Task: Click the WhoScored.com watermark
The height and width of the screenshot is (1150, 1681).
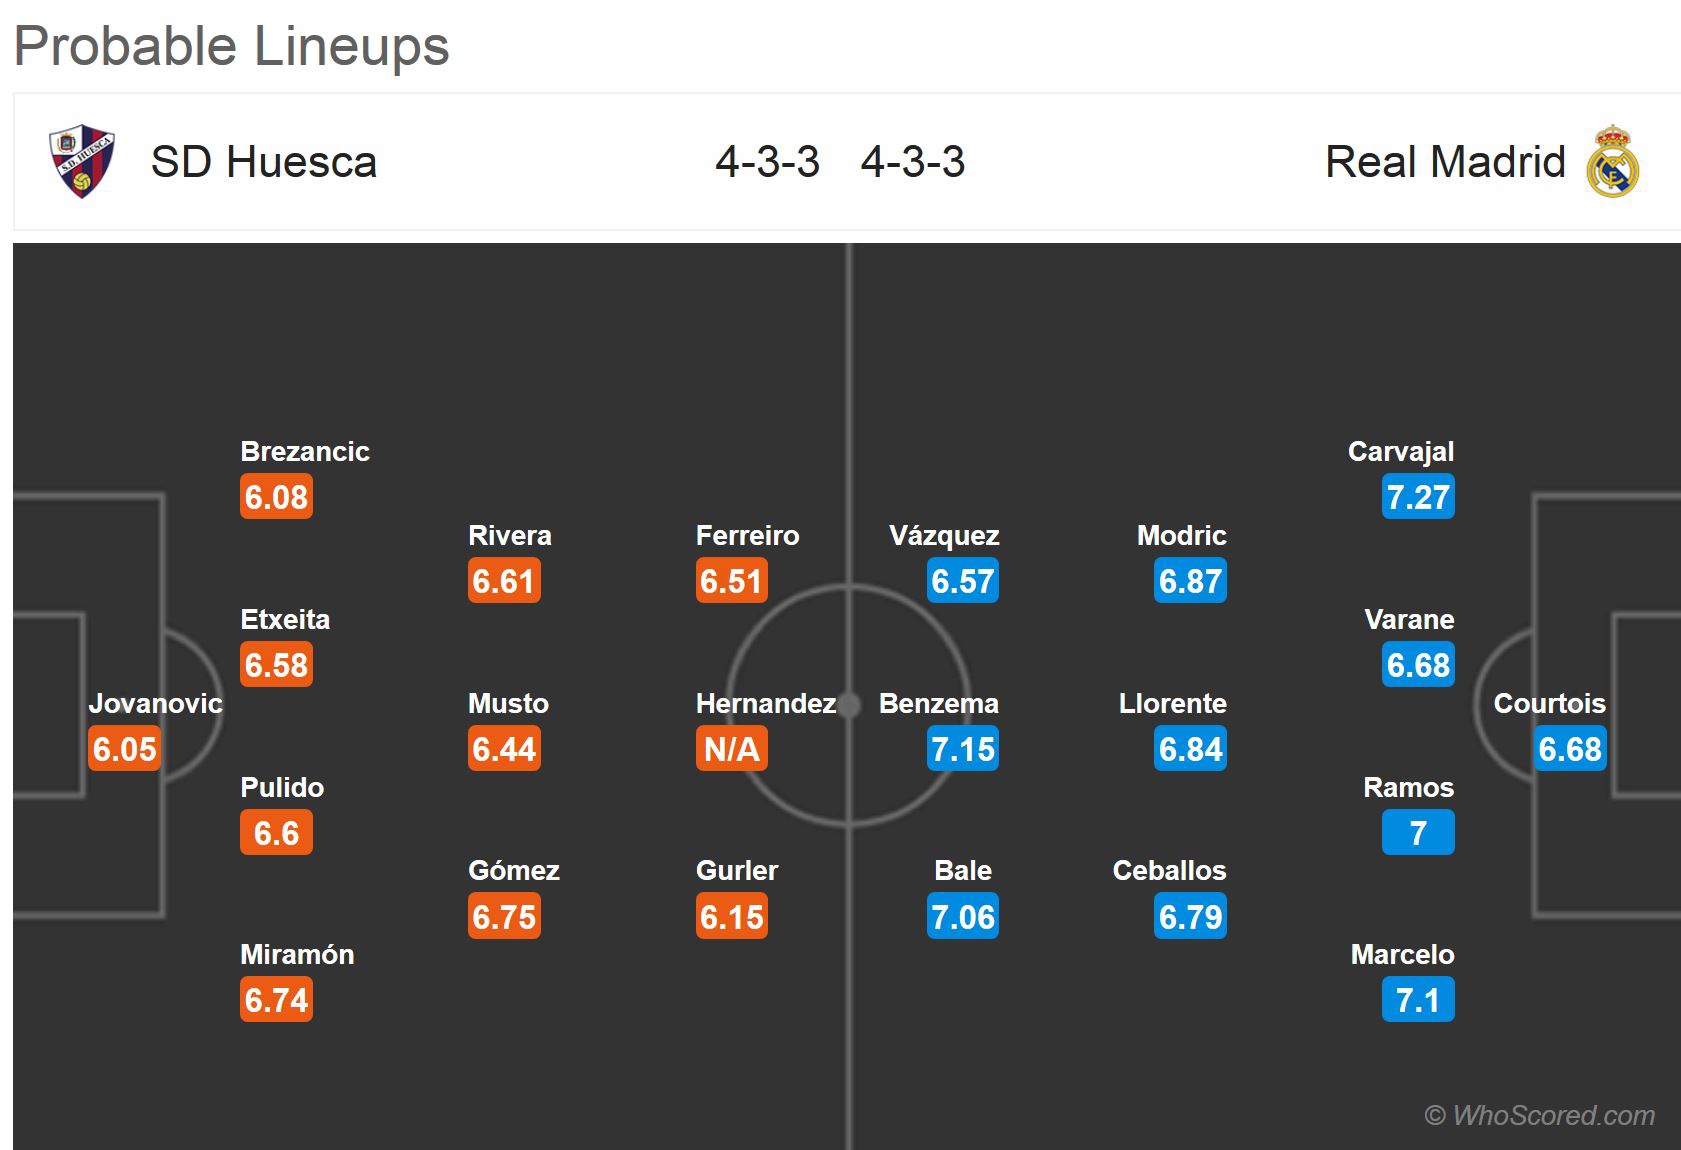Action: pos(1539,1115)
